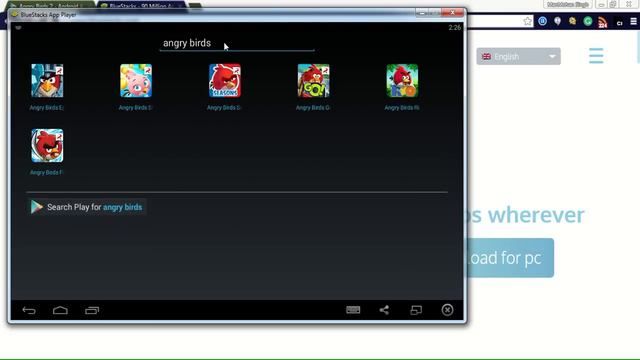Click the grey pin extension icon in browser

tap(558, 21)
